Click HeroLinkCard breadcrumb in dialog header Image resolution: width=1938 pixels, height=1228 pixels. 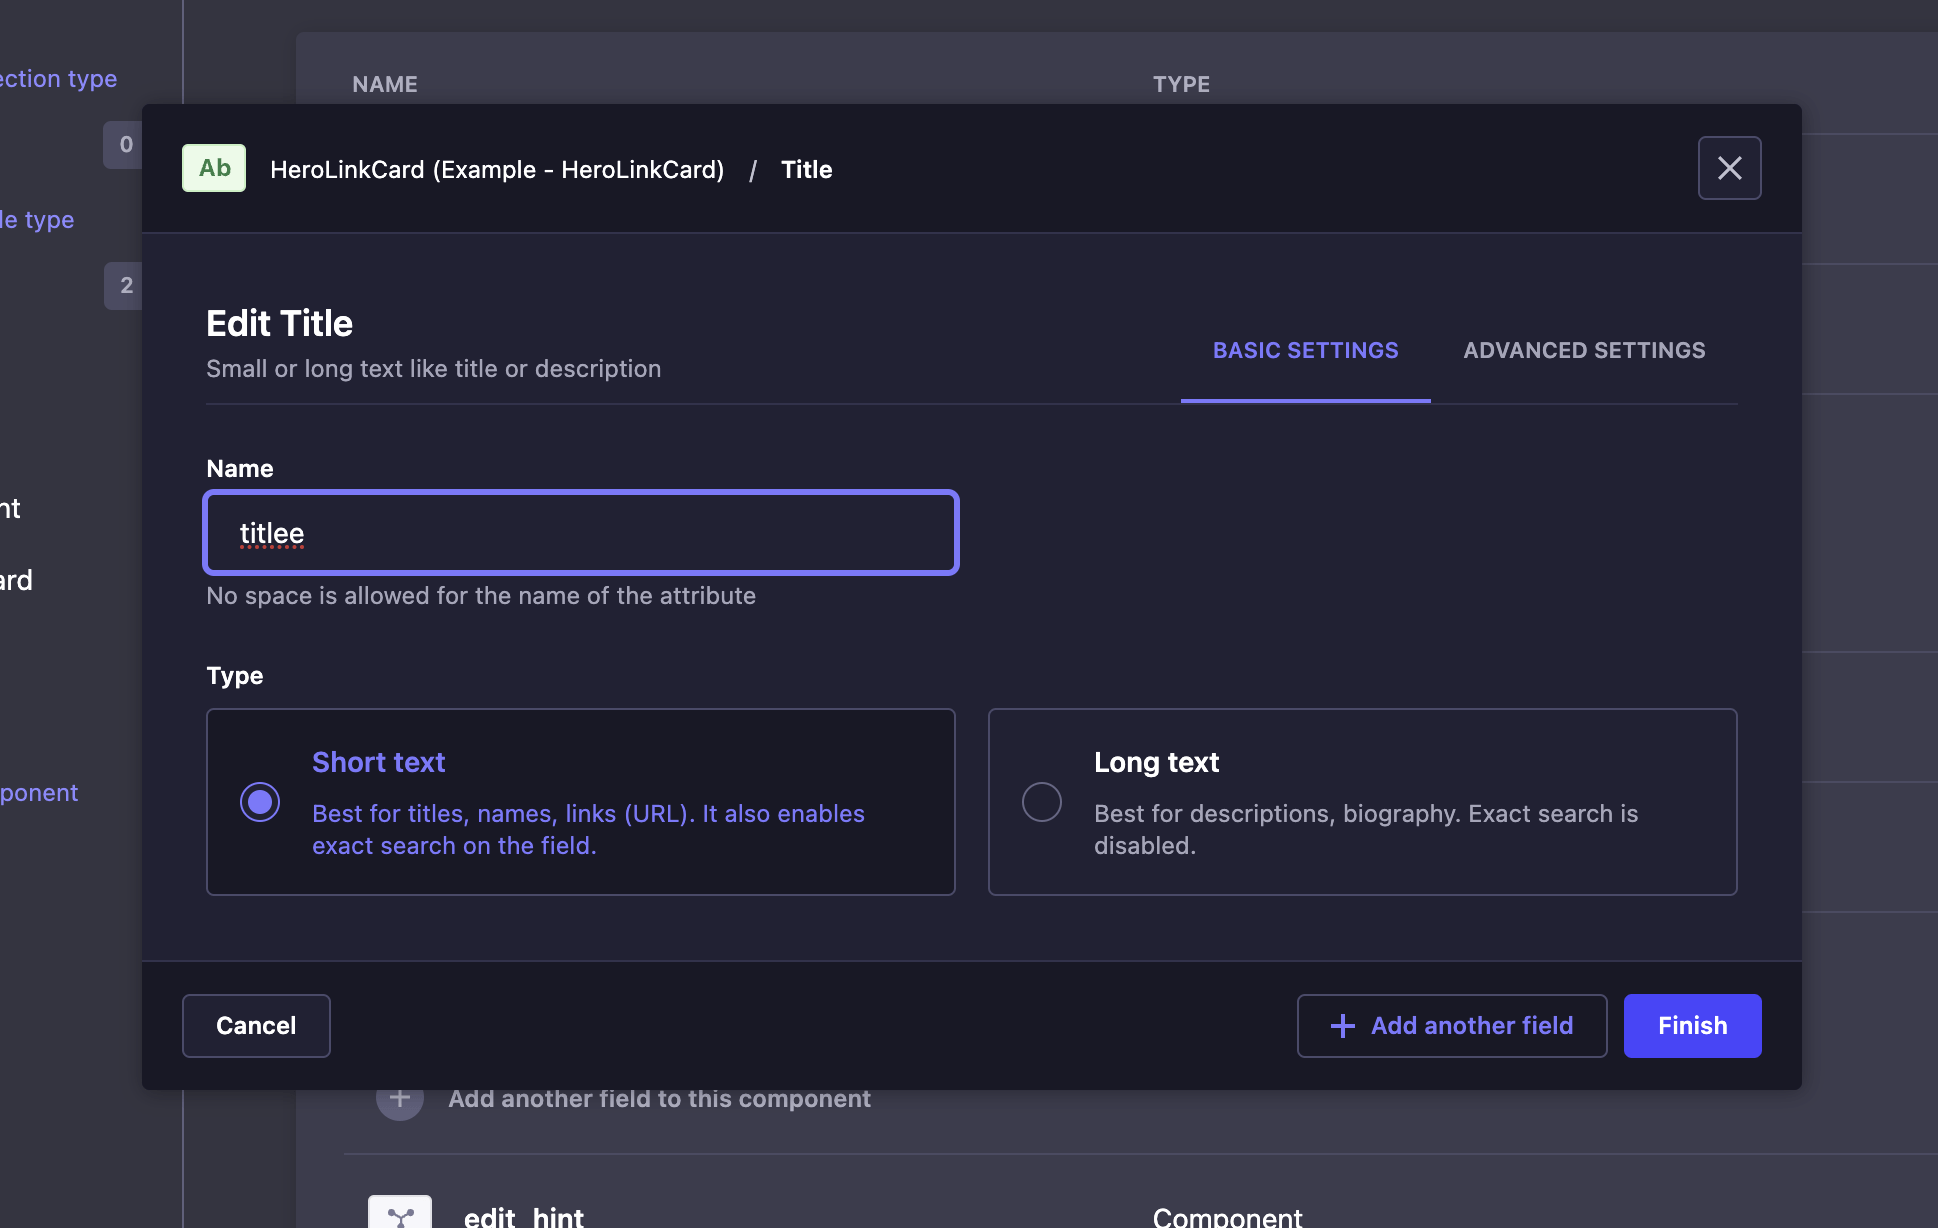click(497, 170)
